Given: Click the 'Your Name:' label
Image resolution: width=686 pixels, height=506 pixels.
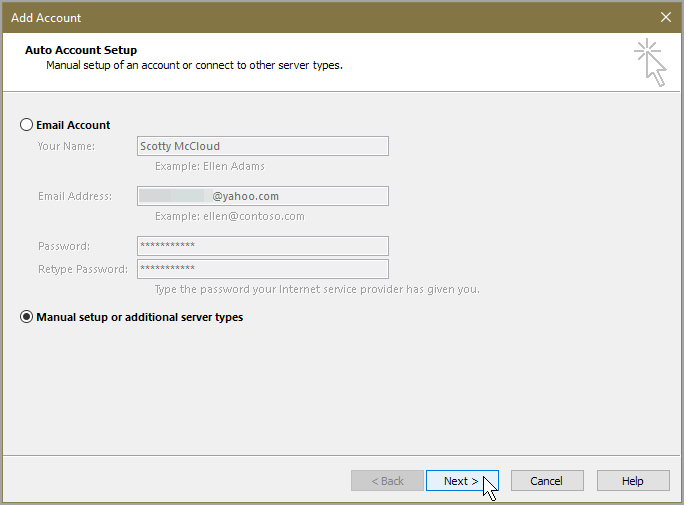Looking at the screenshot, I should (x=66, y=146).
